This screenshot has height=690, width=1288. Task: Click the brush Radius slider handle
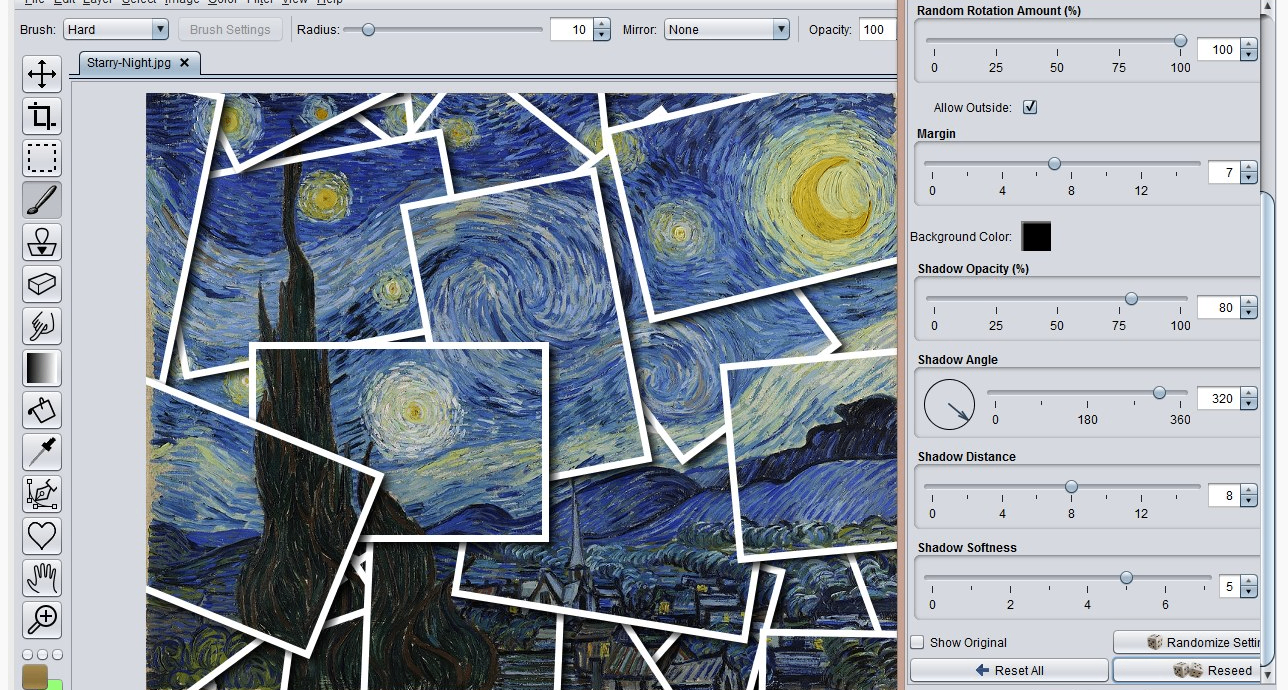coord(368,30)
